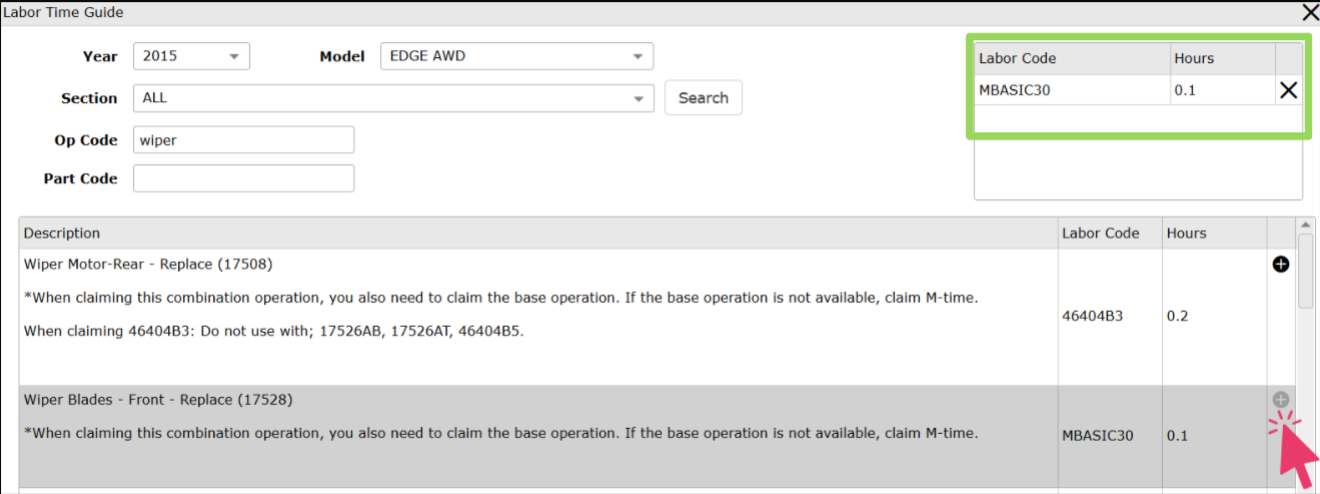
Task: Click the selected panel Labor Code header
Action: [x=1072, y=58]
